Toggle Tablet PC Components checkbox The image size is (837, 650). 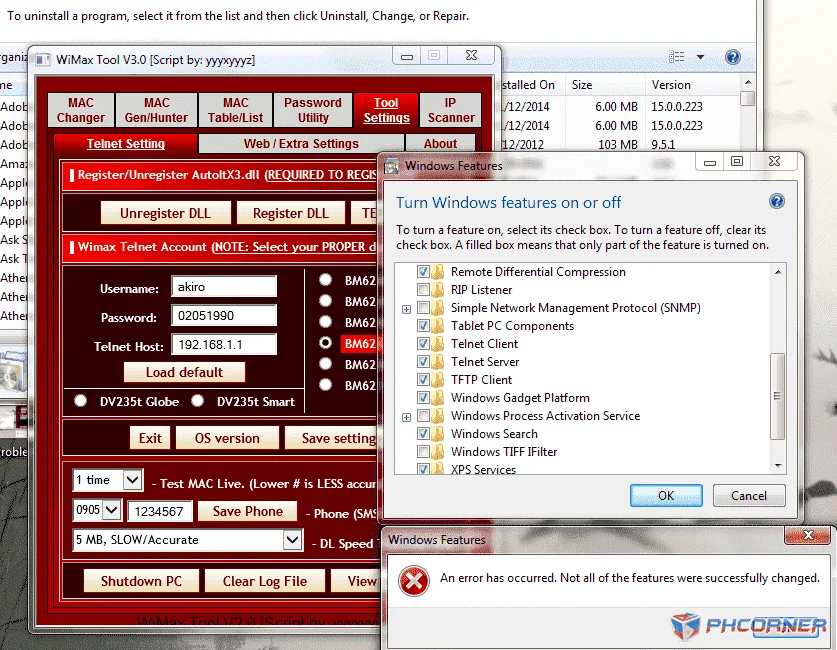pos(423,326)
